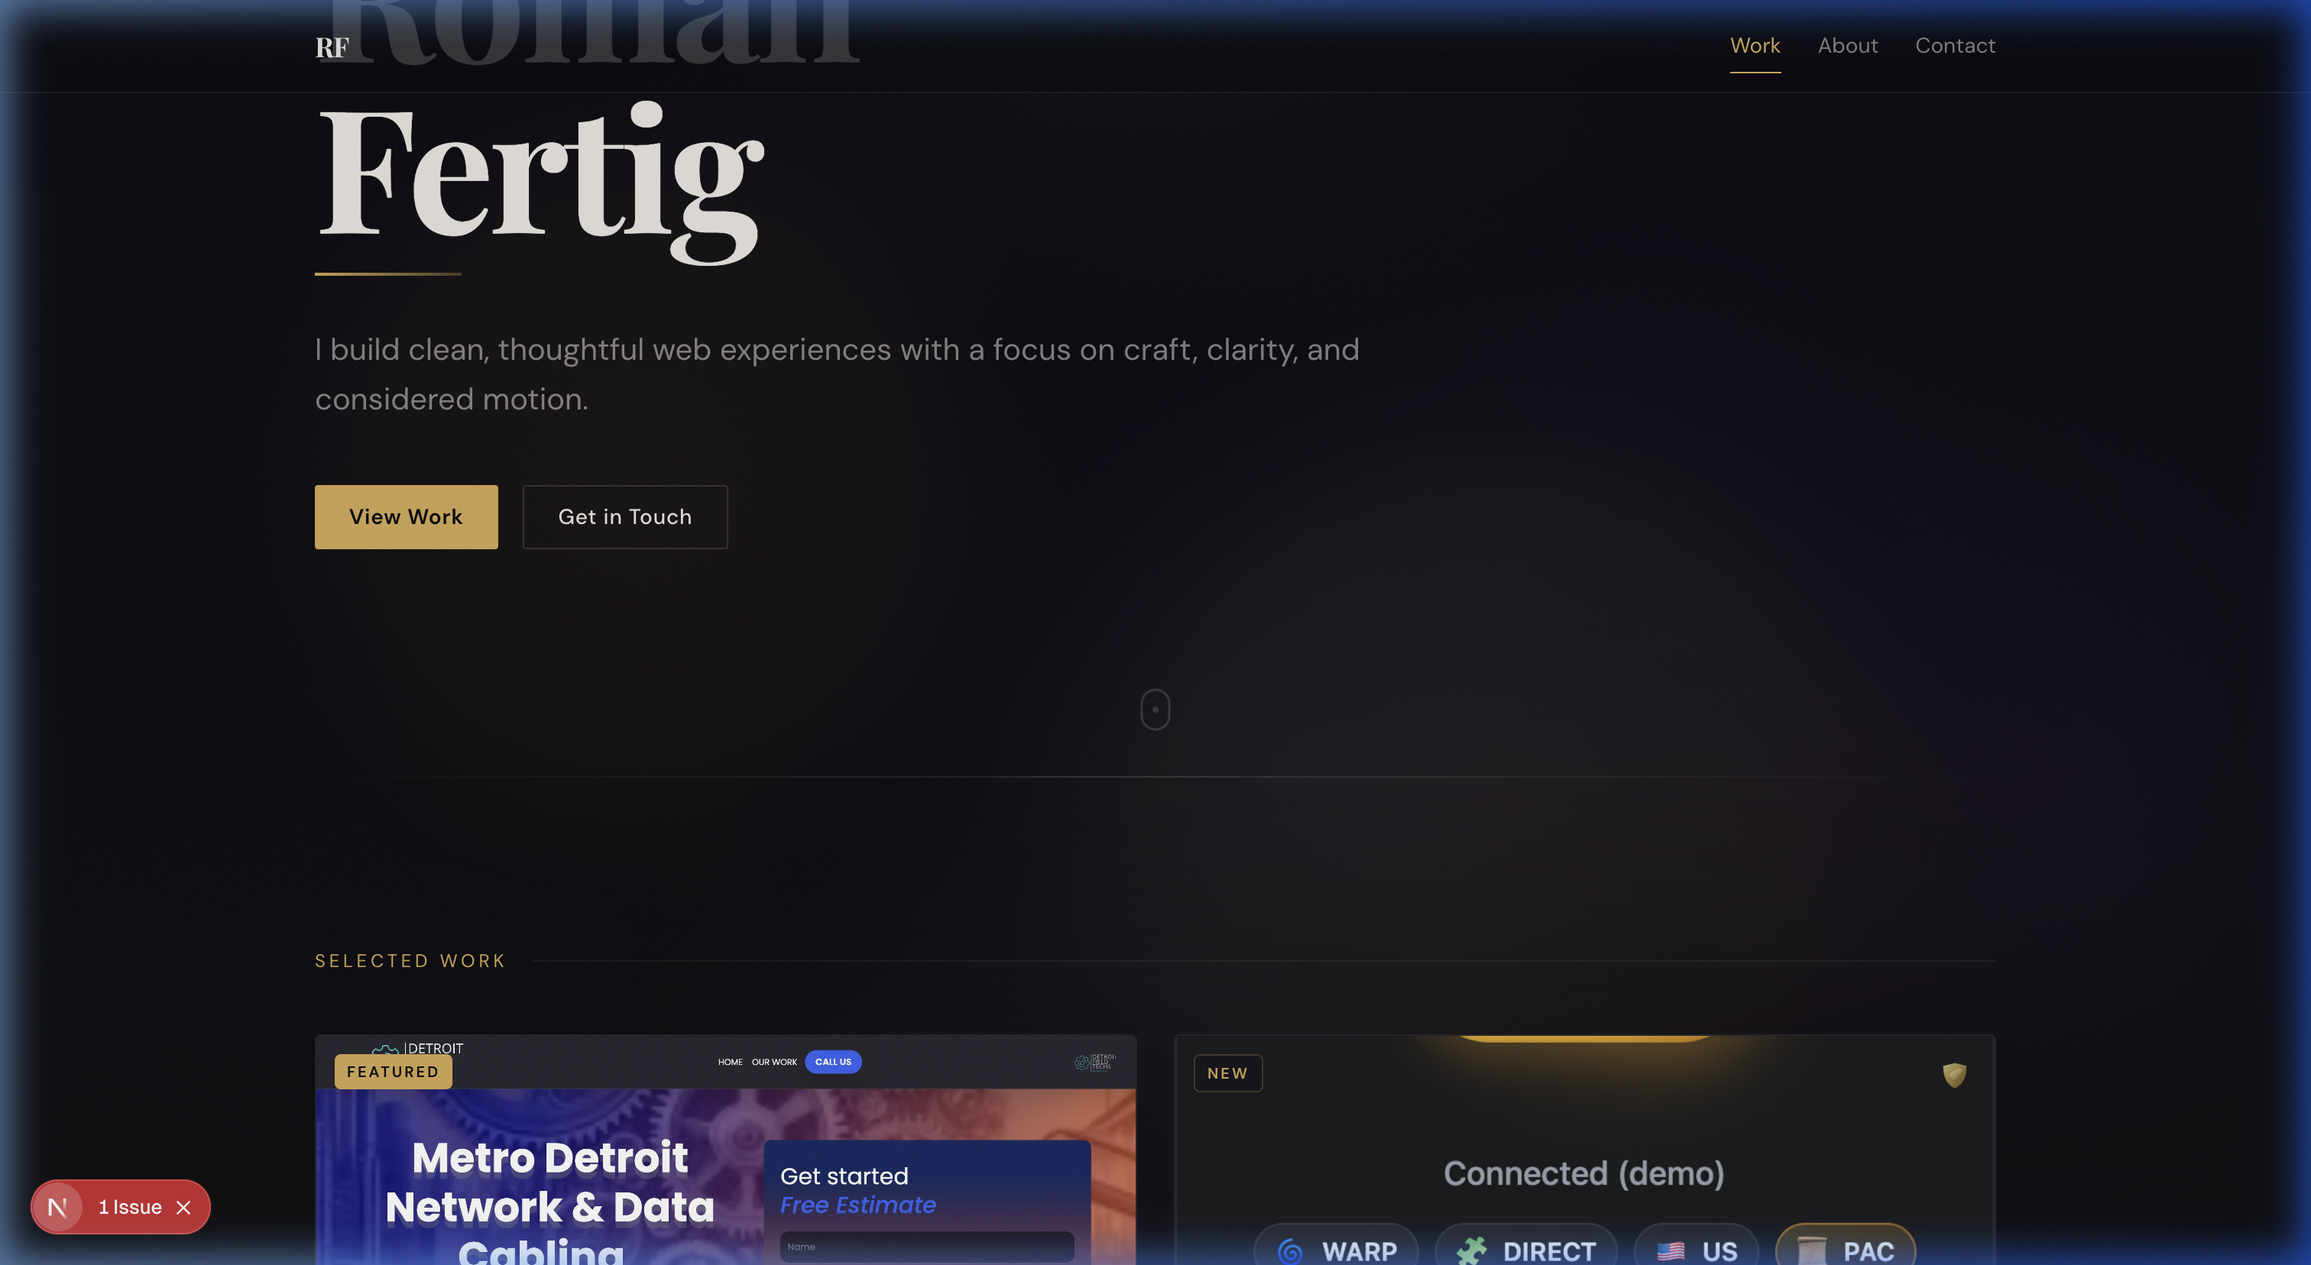Screen dimensions: 2311x1265
Task: Click the Get in Touch button
Action: click(625, 517)
